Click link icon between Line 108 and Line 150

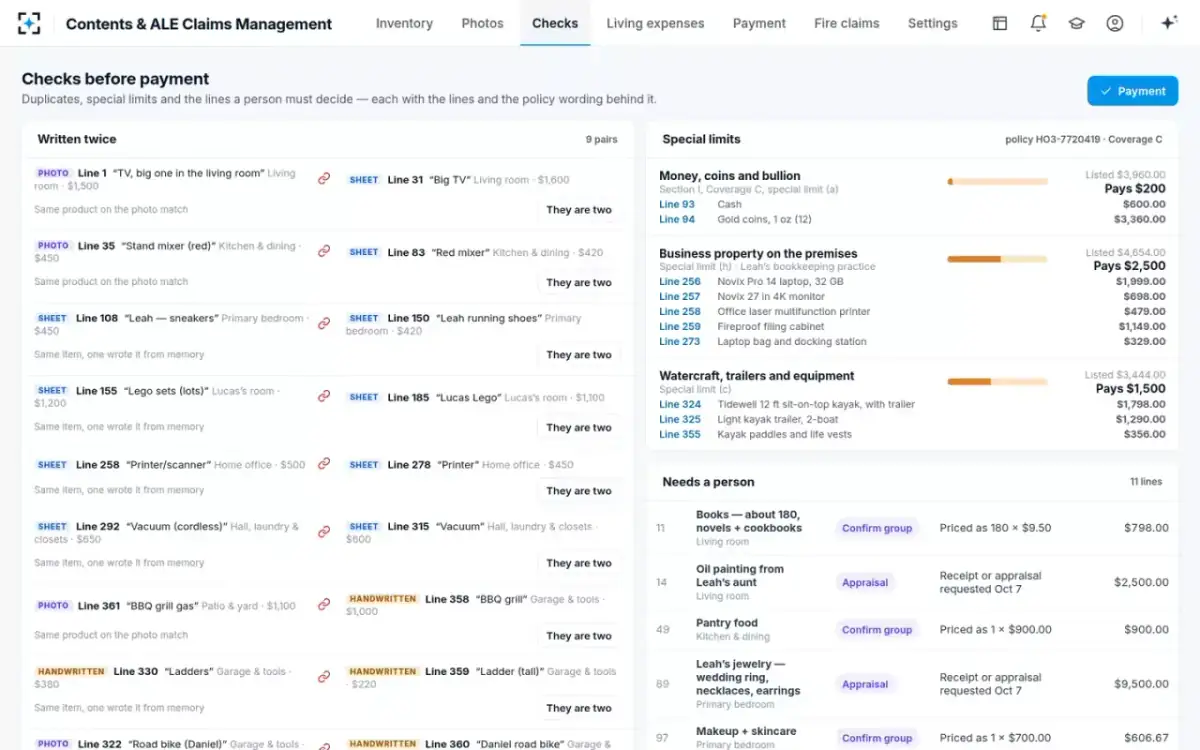pos(324,324)
